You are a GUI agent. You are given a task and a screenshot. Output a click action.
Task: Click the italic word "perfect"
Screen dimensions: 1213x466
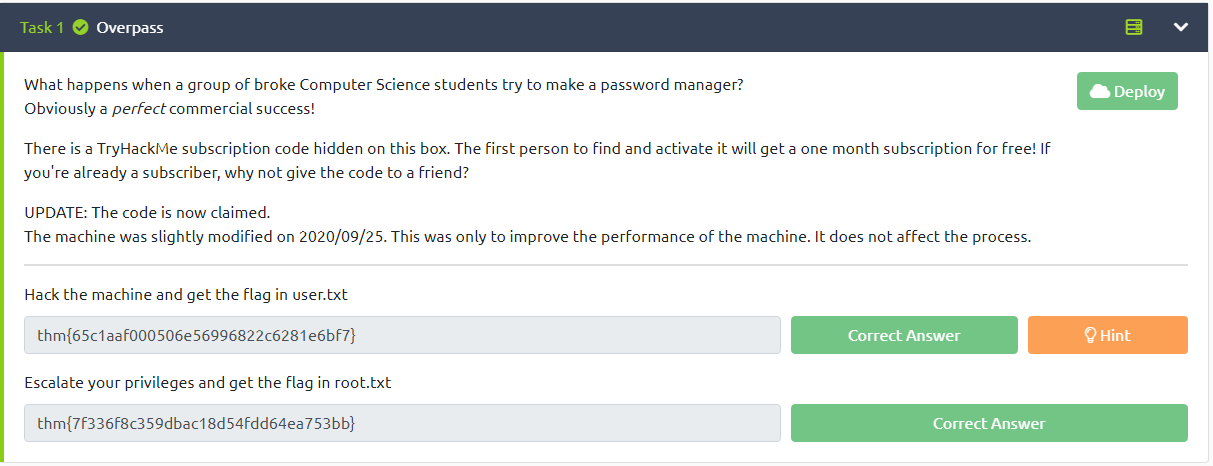tap(138, 108)
